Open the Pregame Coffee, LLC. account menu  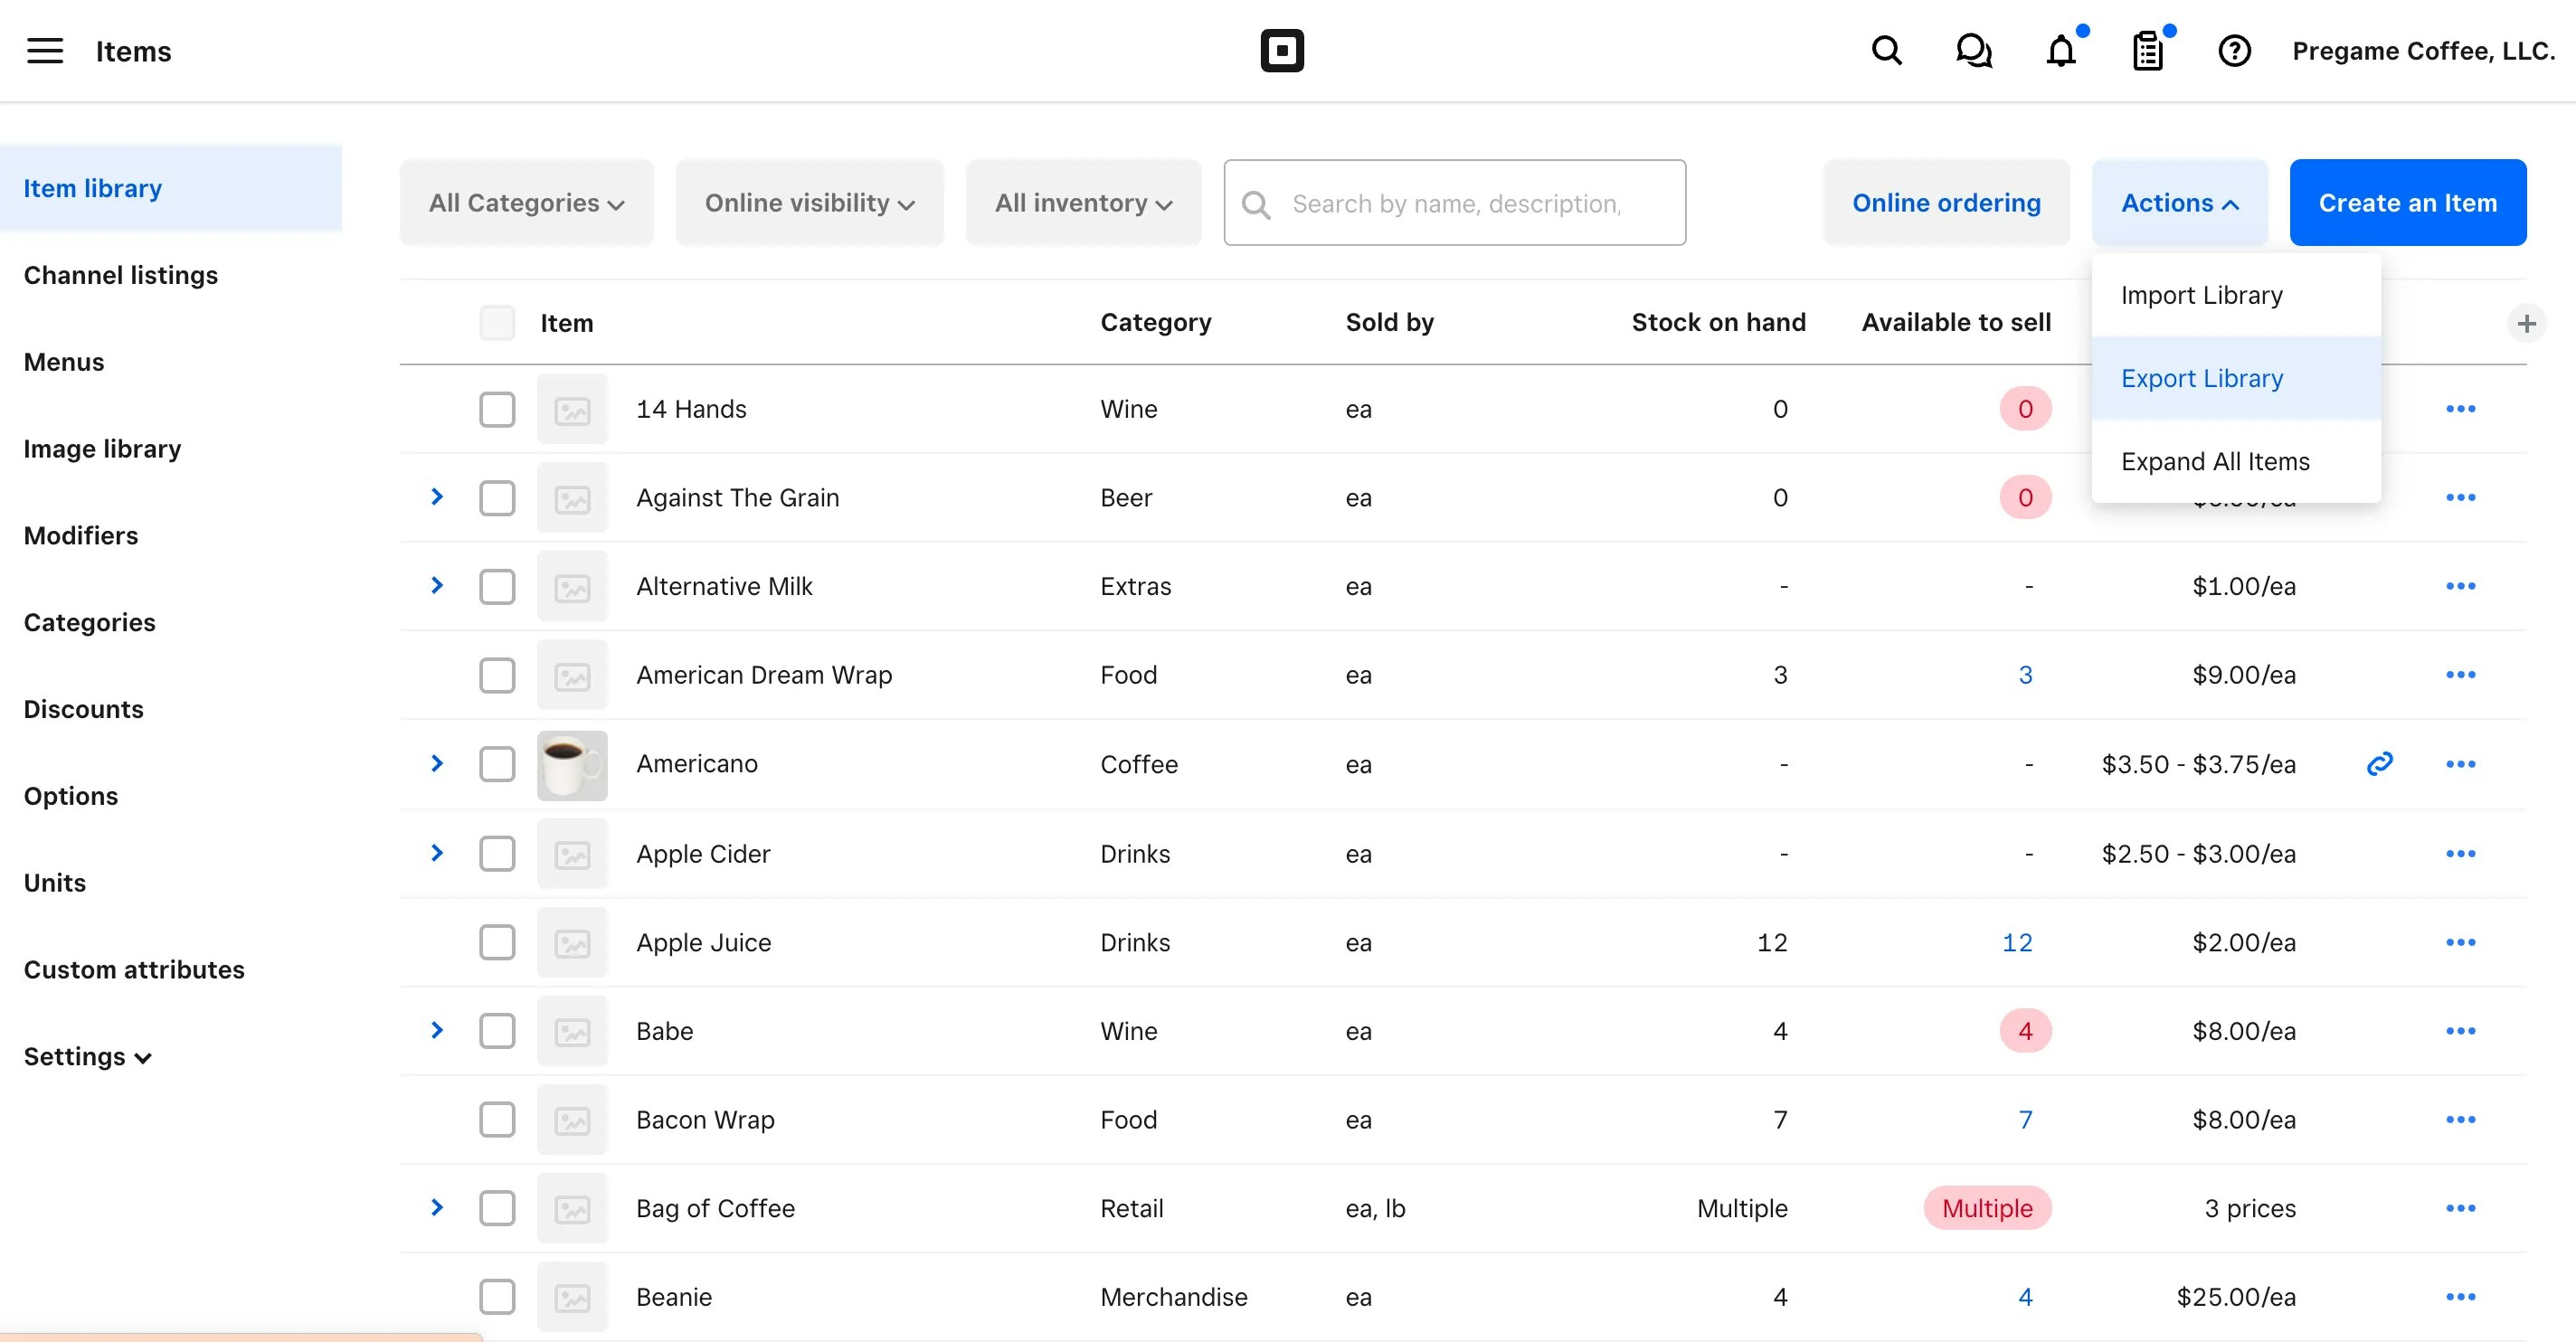point(2424,51)
